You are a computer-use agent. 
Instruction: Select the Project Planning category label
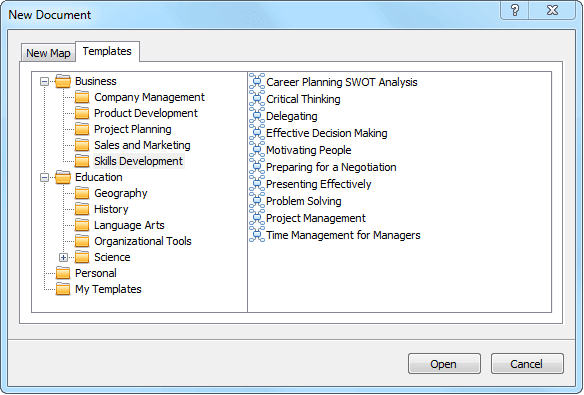tap(133, 129)
